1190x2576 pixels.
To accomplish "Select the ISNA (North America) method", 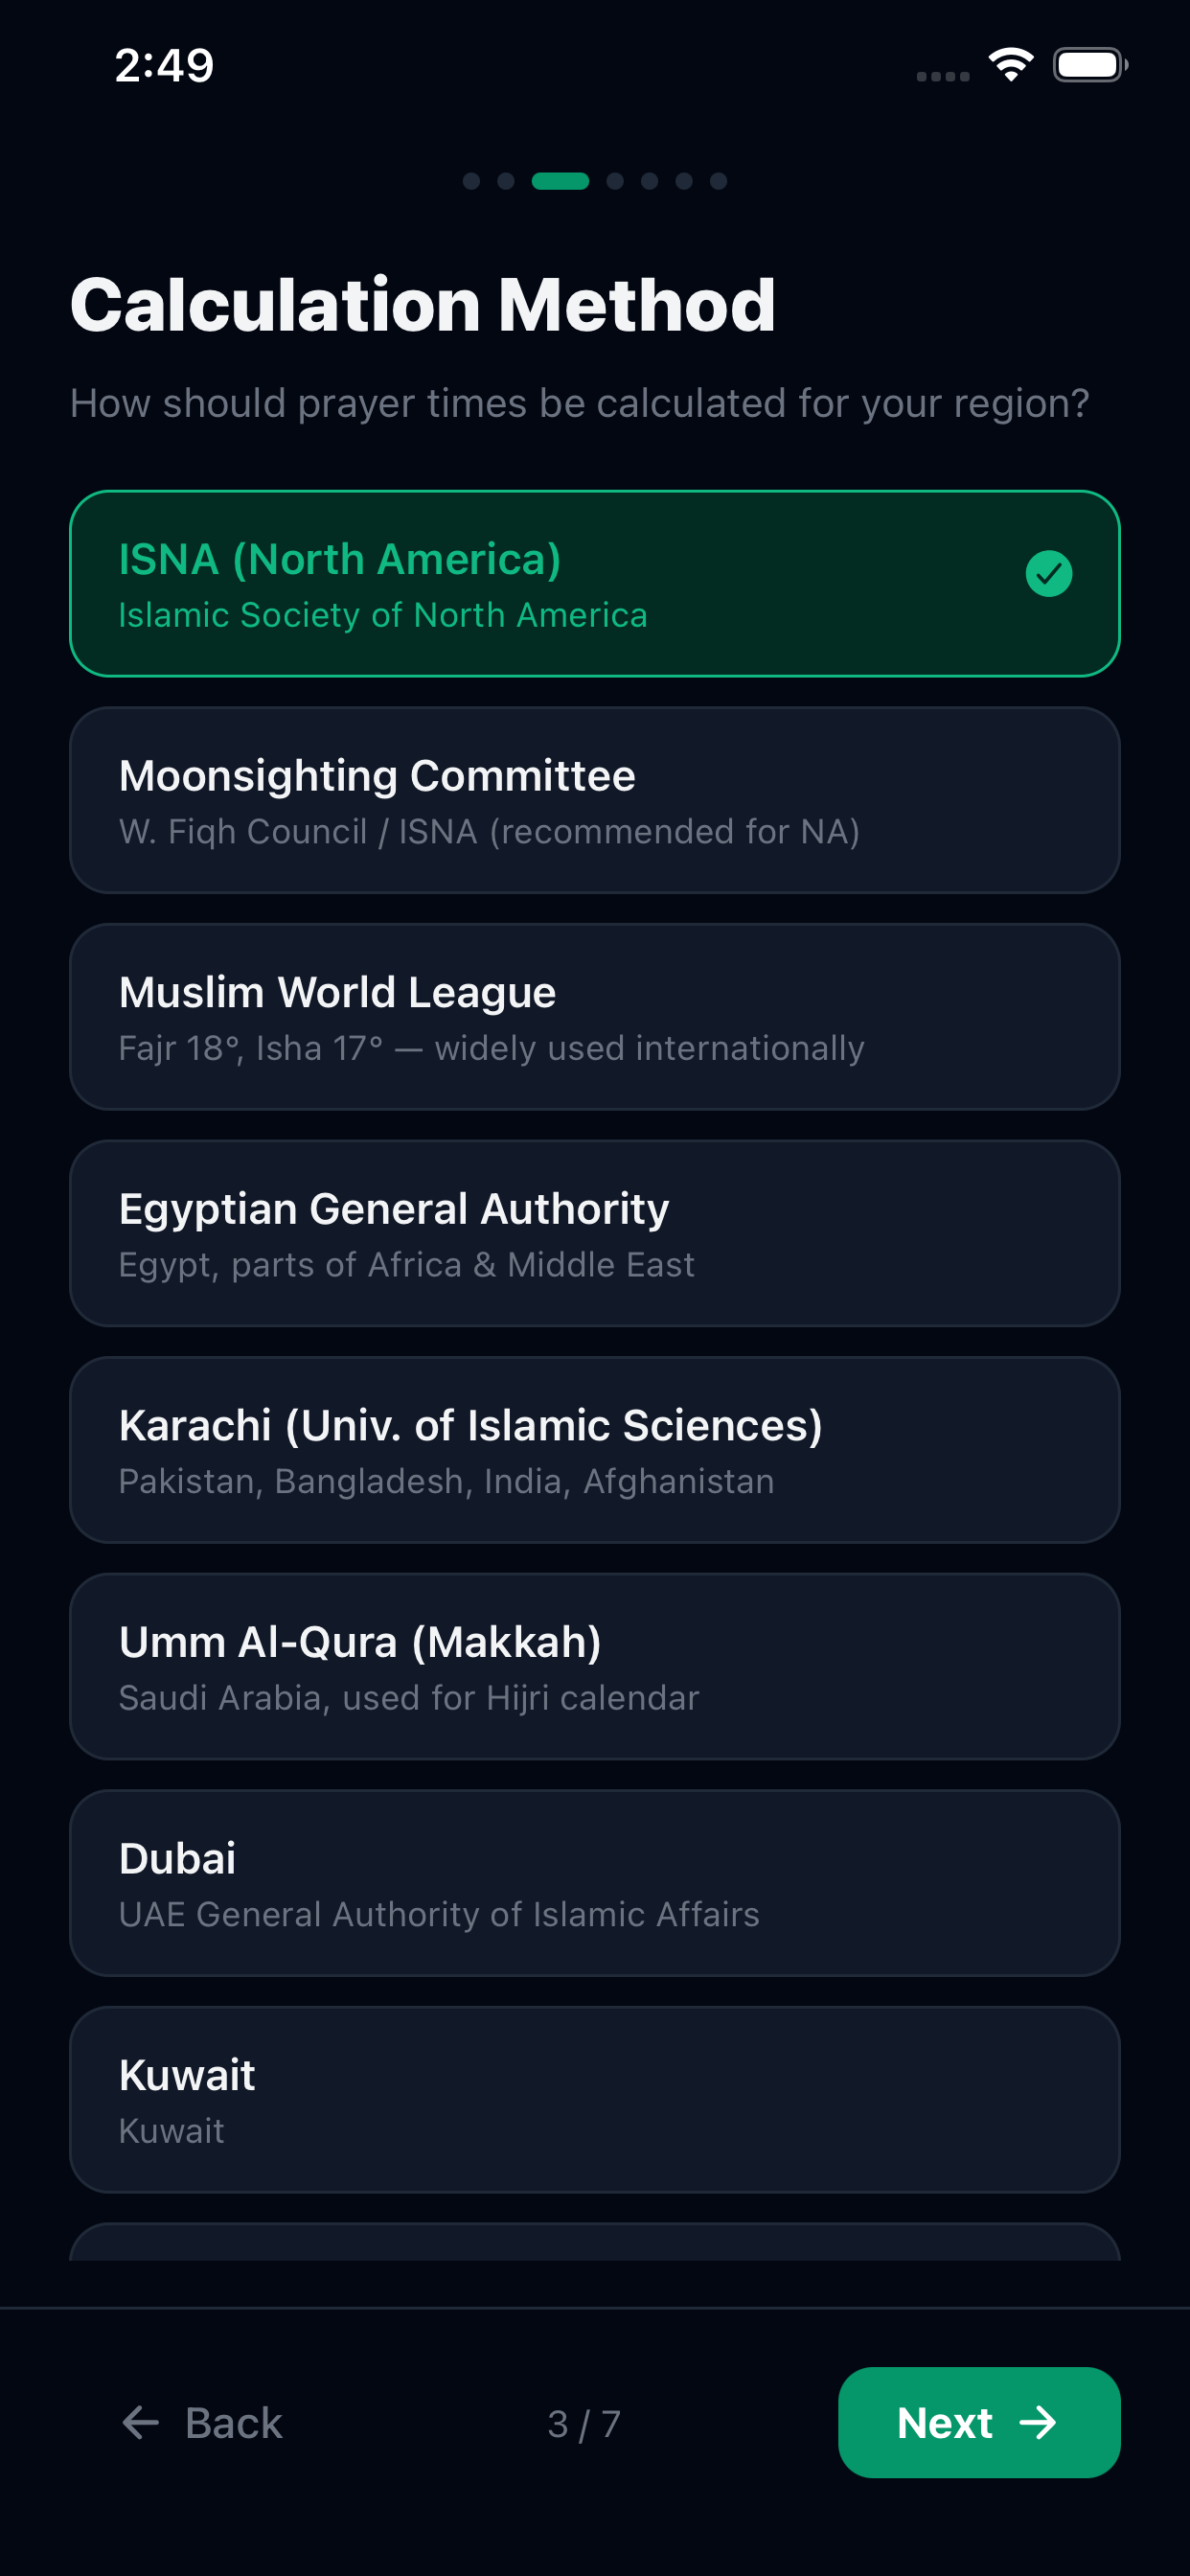I will [595, 584].
